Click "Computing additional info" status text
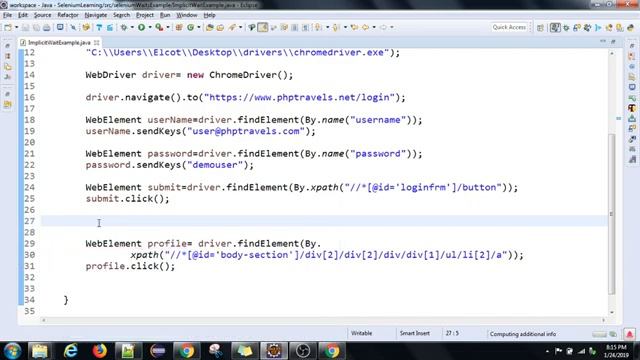640x360 pixels. tap(523, 334)
